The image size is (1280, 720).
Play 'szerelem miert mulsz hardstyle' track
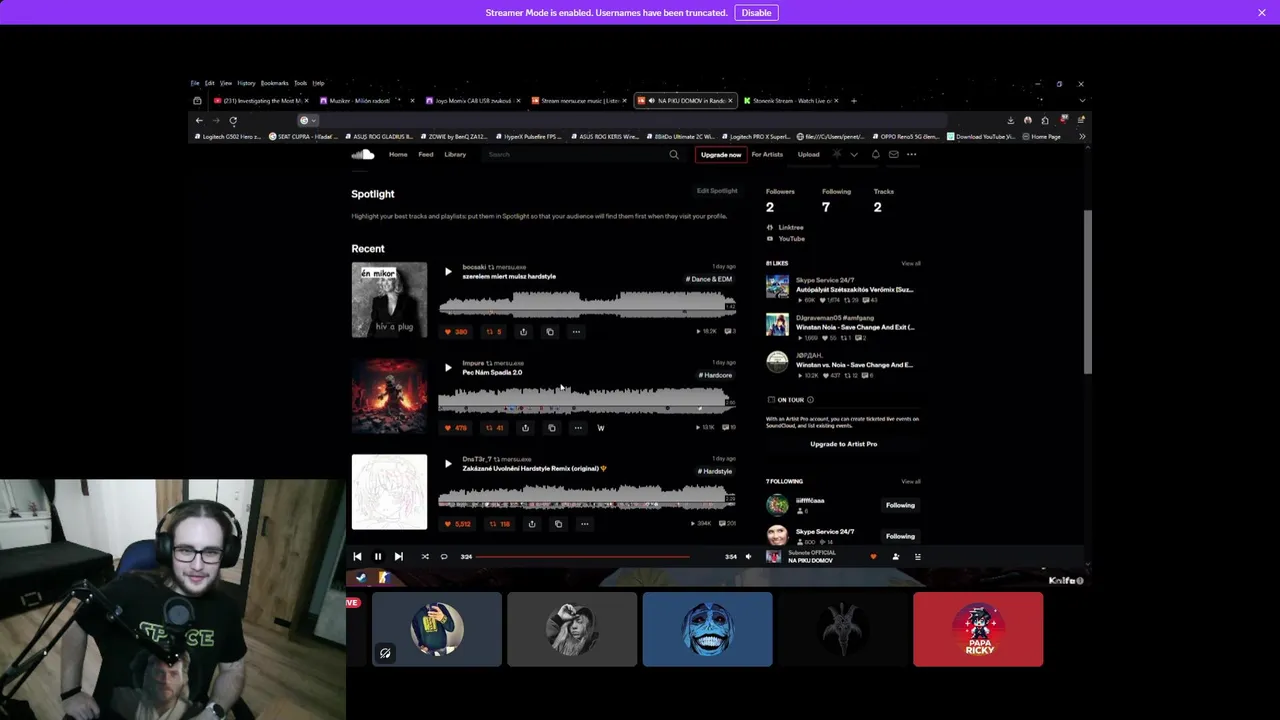pos(448,272)
